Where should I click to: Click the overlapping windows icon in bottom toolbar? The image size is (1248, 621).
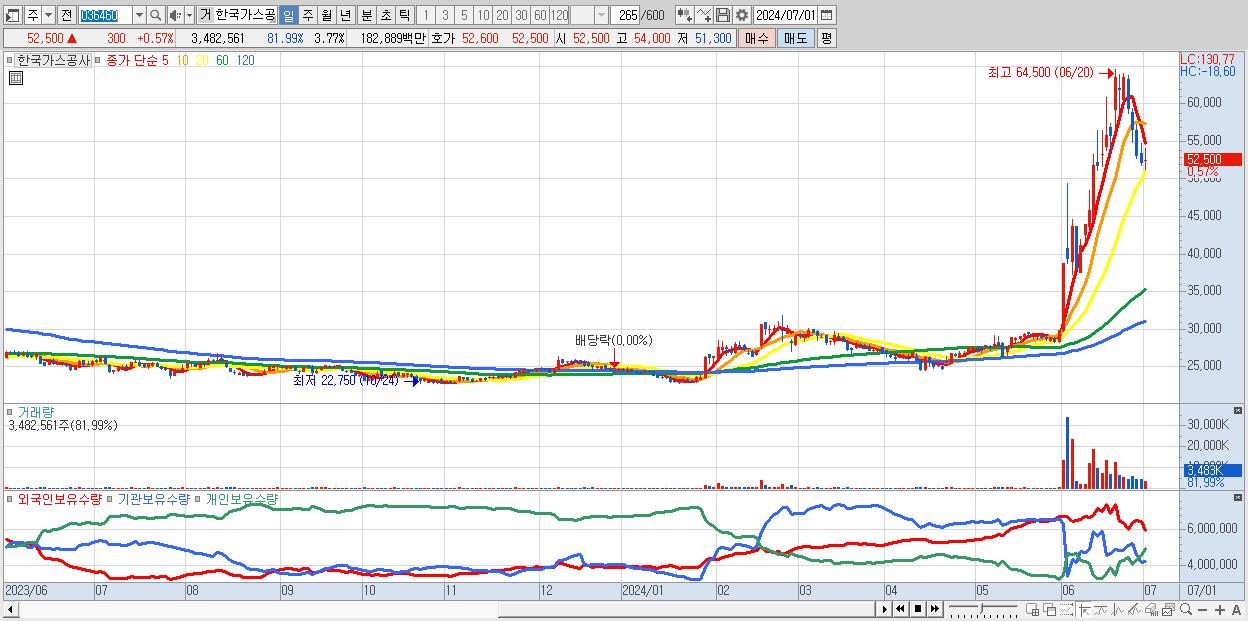(1049, 610)
